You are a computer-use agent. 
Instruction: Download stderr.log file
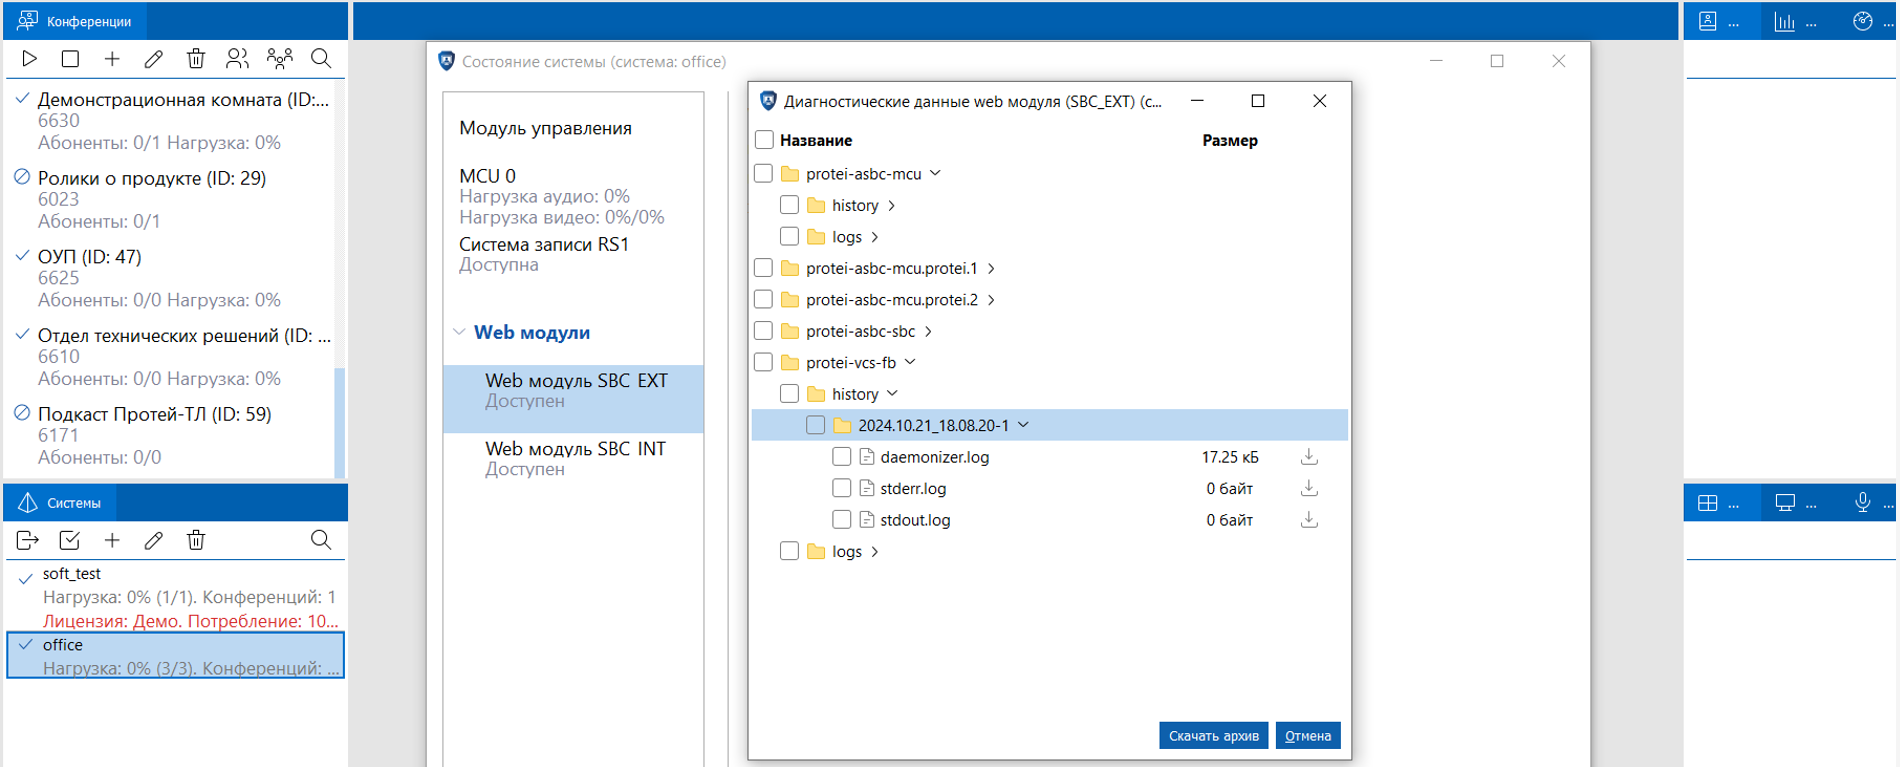(1309, 489)
